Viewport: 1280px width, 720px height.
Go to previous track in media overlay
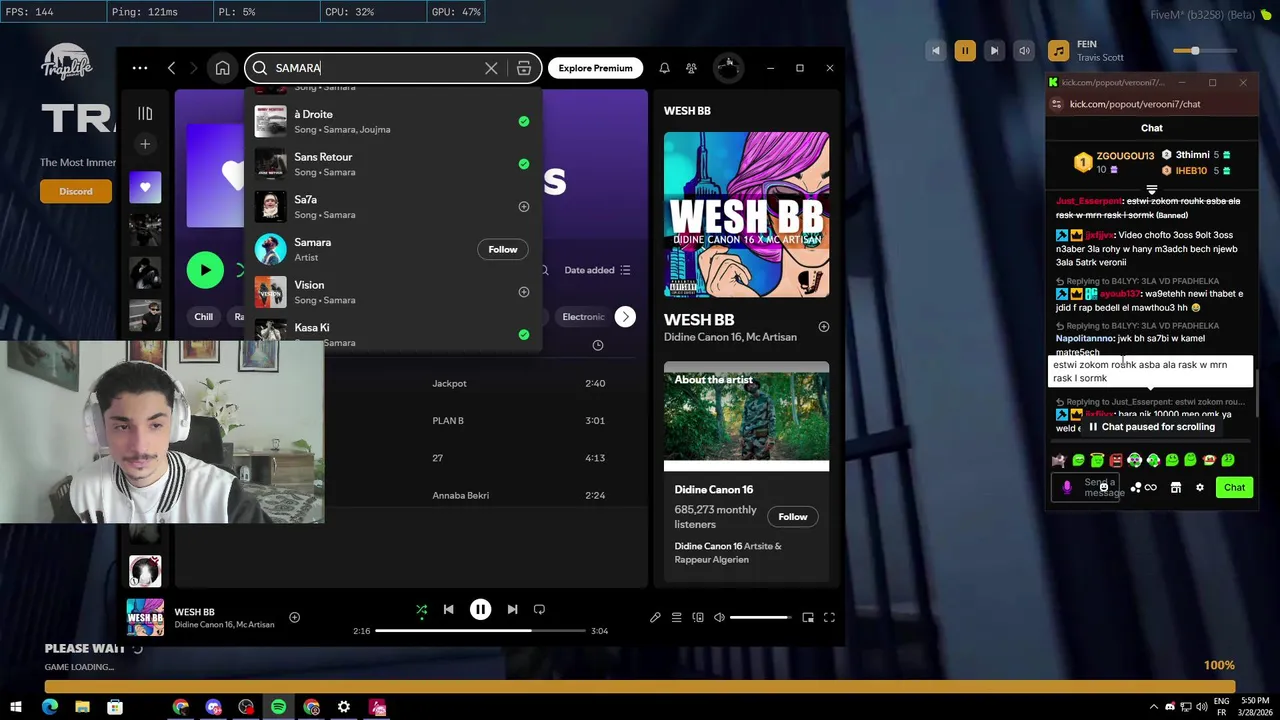(x=936, y=50)
